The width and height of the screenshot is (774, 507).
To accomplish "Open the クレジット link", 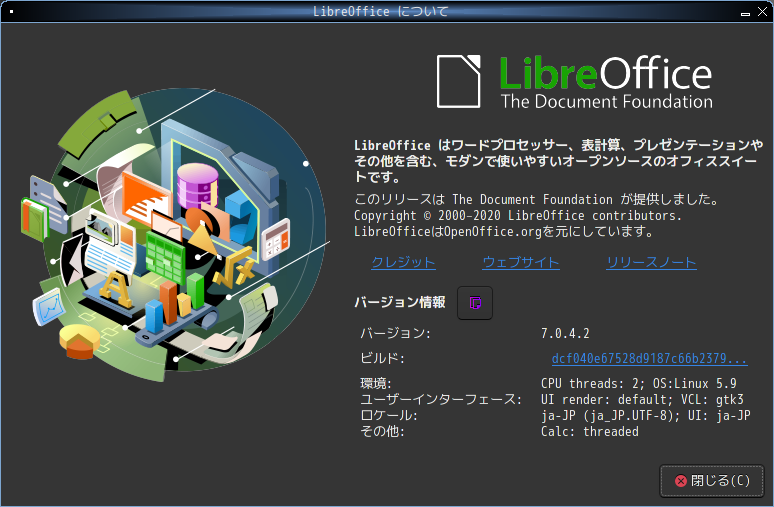I will point(403,262).
